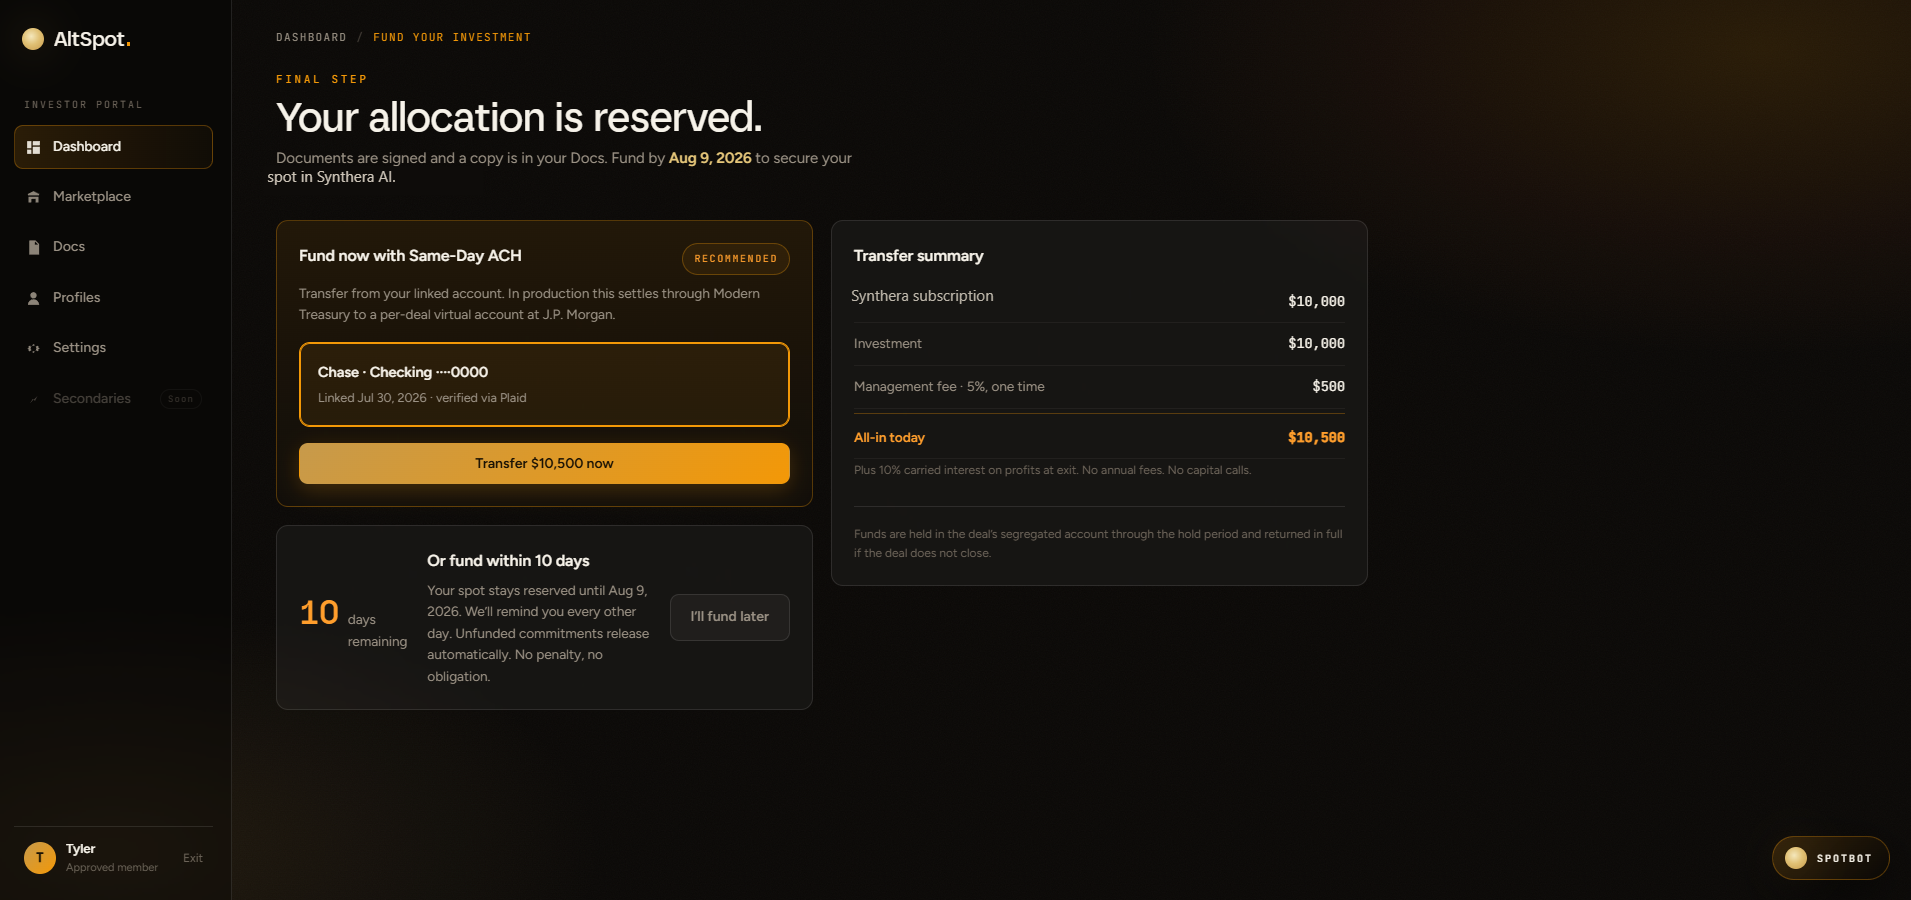The image size is (1911, 900).
Task: Click the Synthera subscription $10,000 amount
Action: point(1316,301)
